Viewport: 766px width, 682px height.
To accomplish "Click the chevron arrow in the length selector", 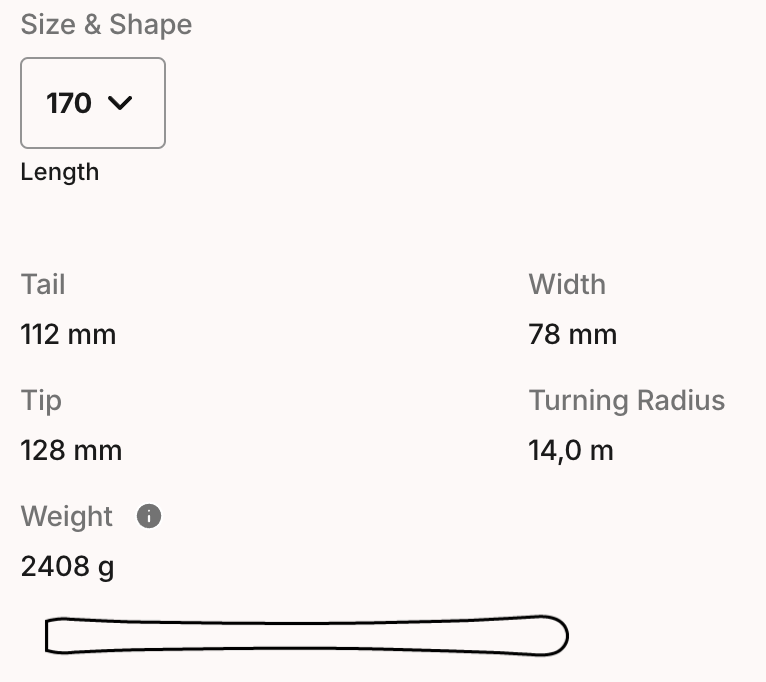I will point(120,103).
